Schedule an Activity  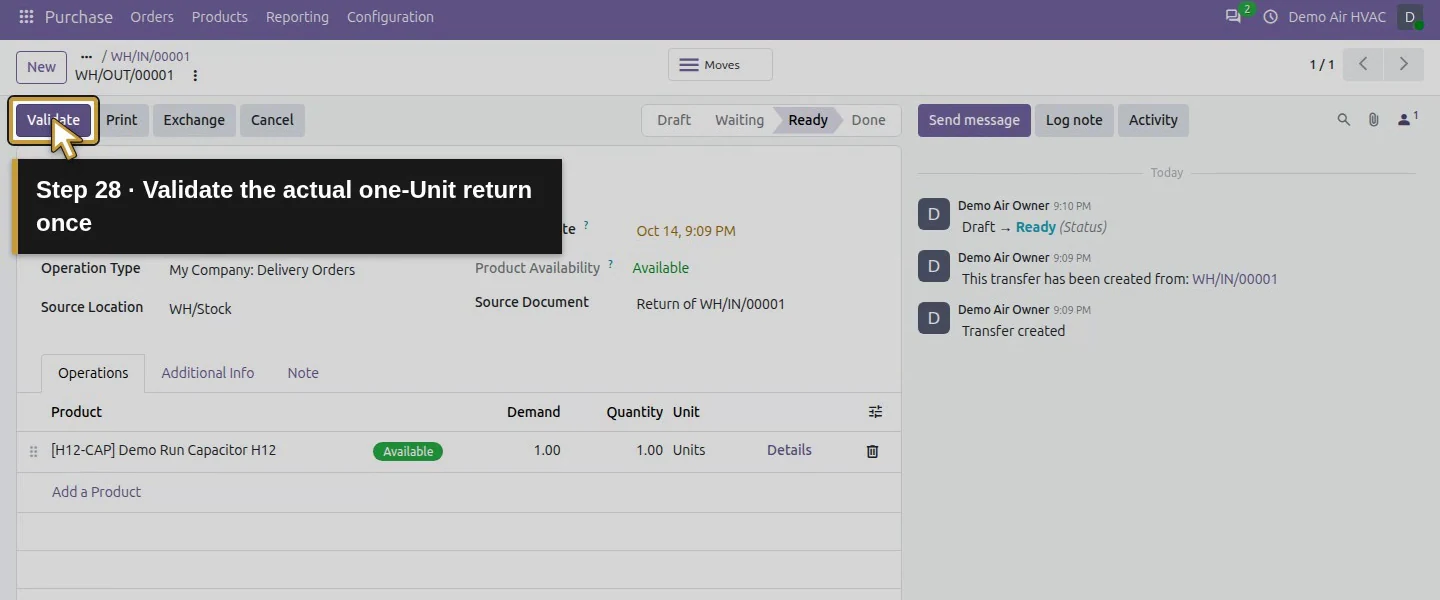tap(1153, 120)
